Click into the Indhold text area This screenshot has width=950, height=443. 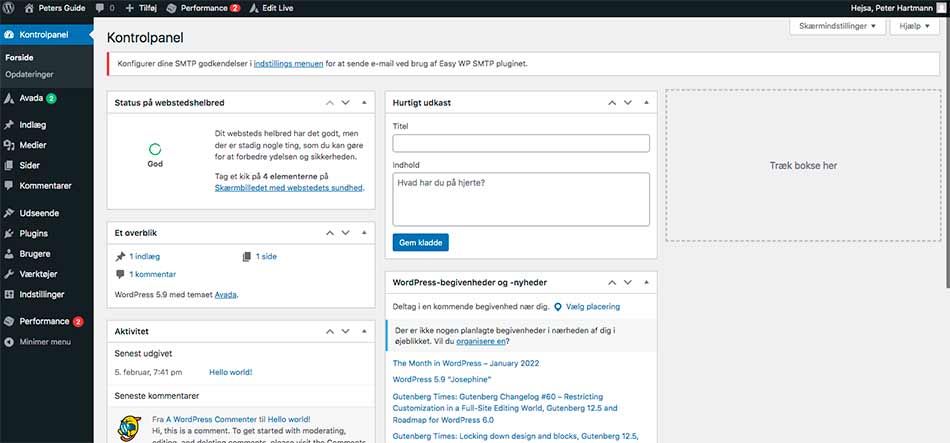pos(521,199)
